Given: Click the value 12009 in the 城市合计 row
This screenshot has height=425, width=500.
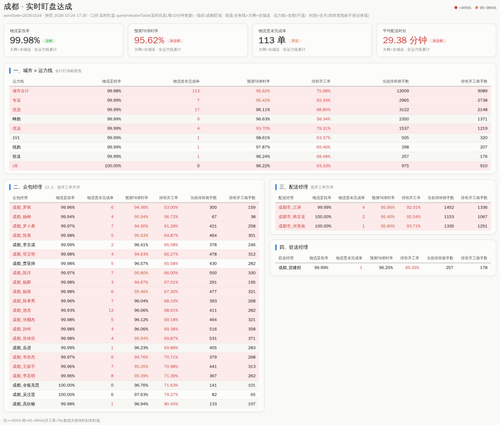Looking at the screenshot, I should 403,91.
